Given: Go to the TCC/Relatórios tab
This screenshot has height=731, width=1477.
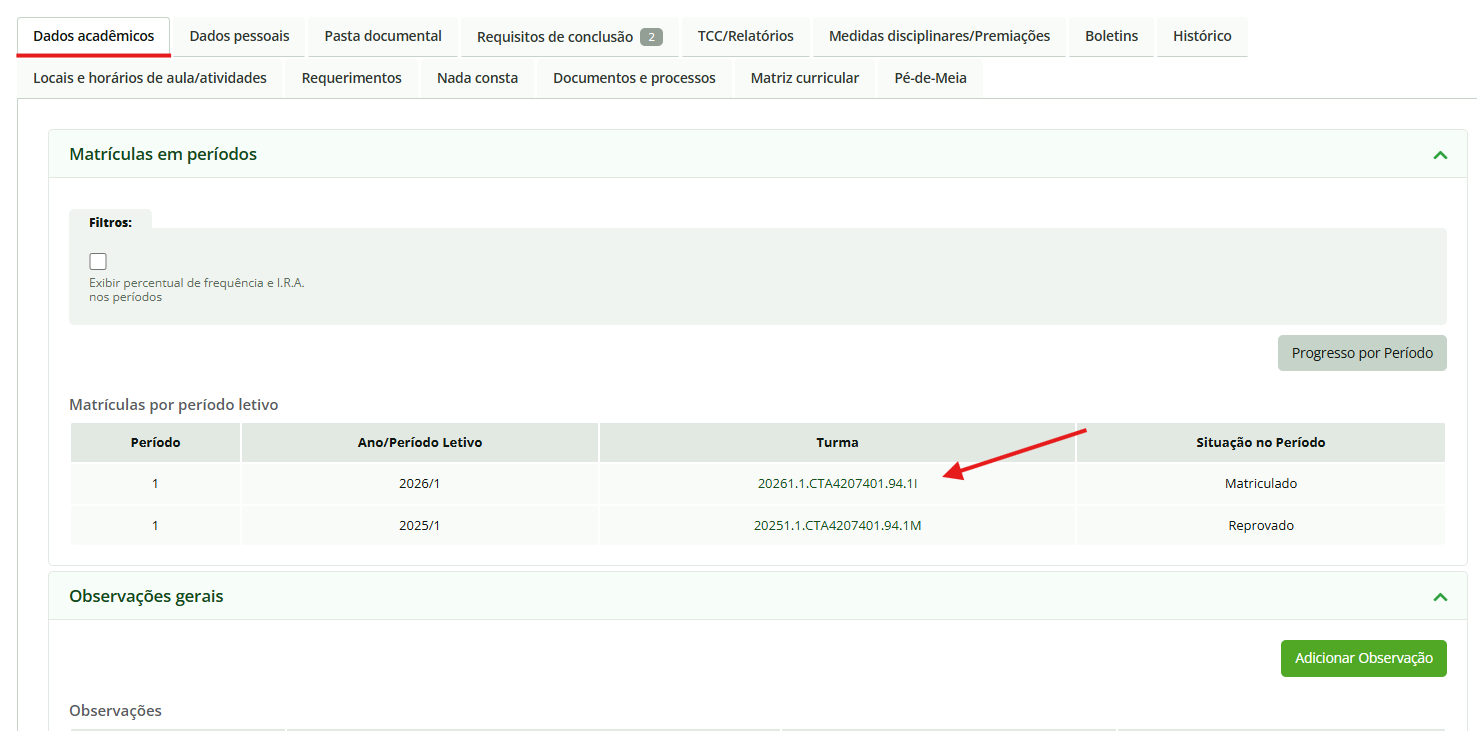Looking at the screenshot, I should coord(745,36).
